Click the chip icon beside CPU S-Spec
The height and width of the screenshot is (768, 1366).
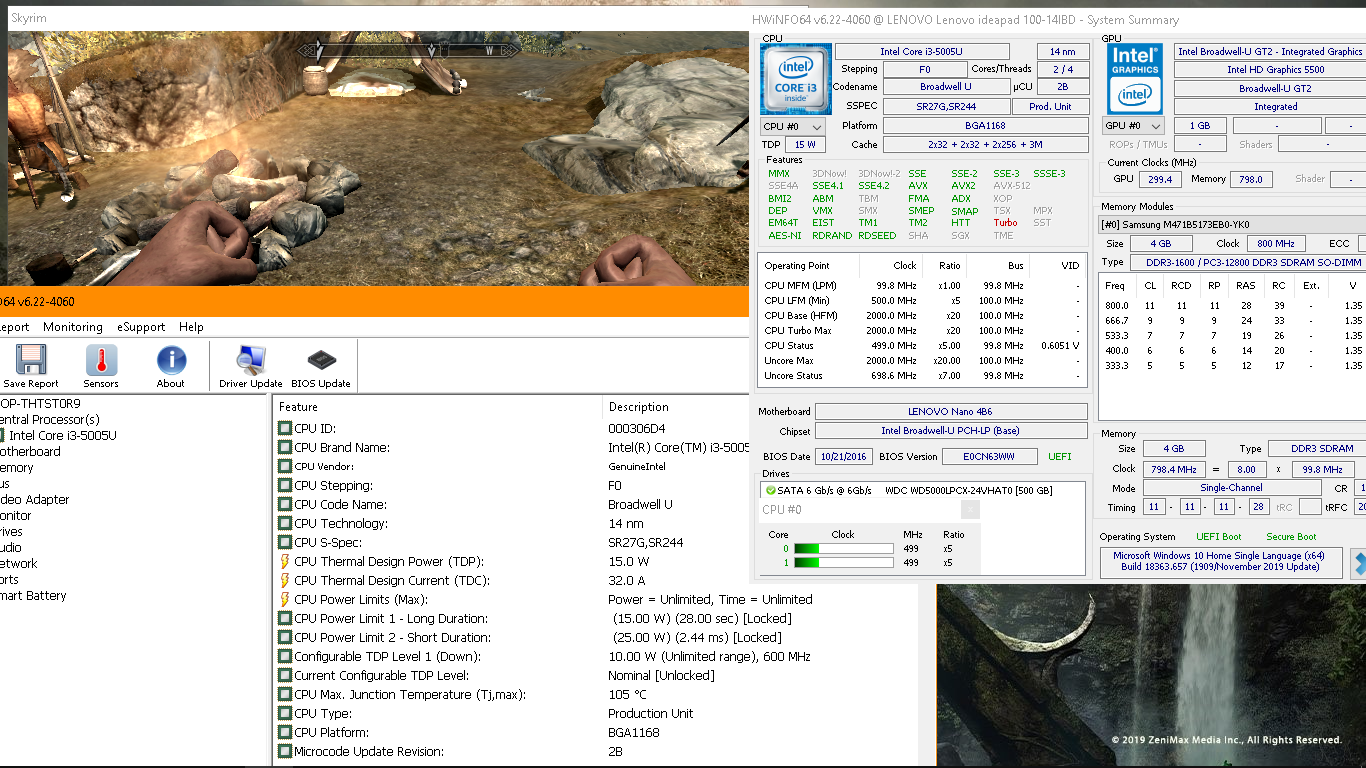pos(285,543)
